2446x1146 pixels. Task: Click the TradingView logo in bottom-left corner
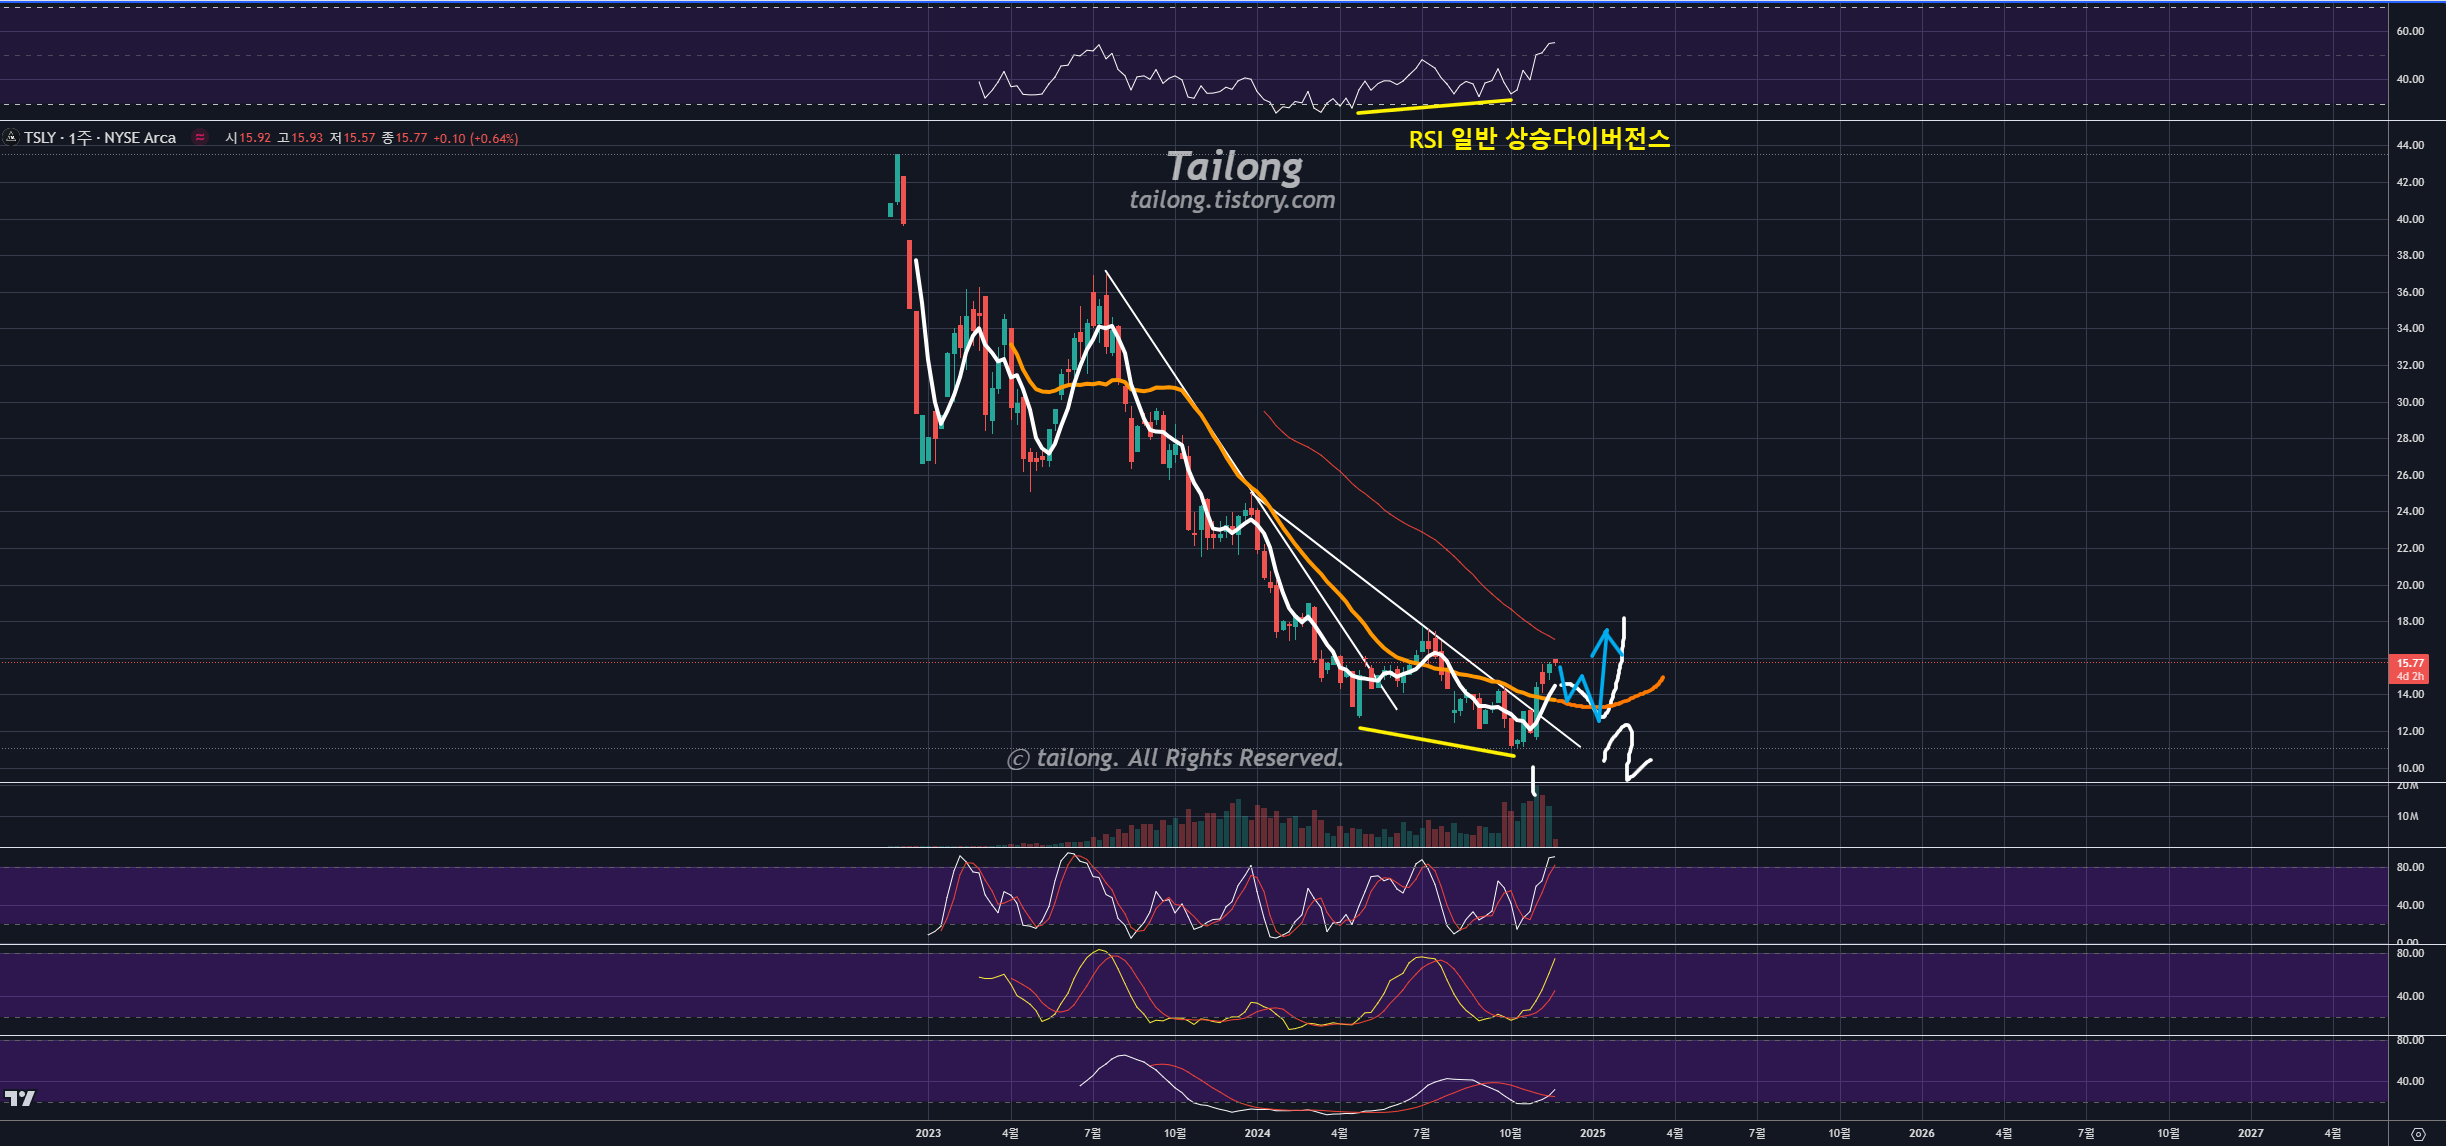coord(19,1098)
